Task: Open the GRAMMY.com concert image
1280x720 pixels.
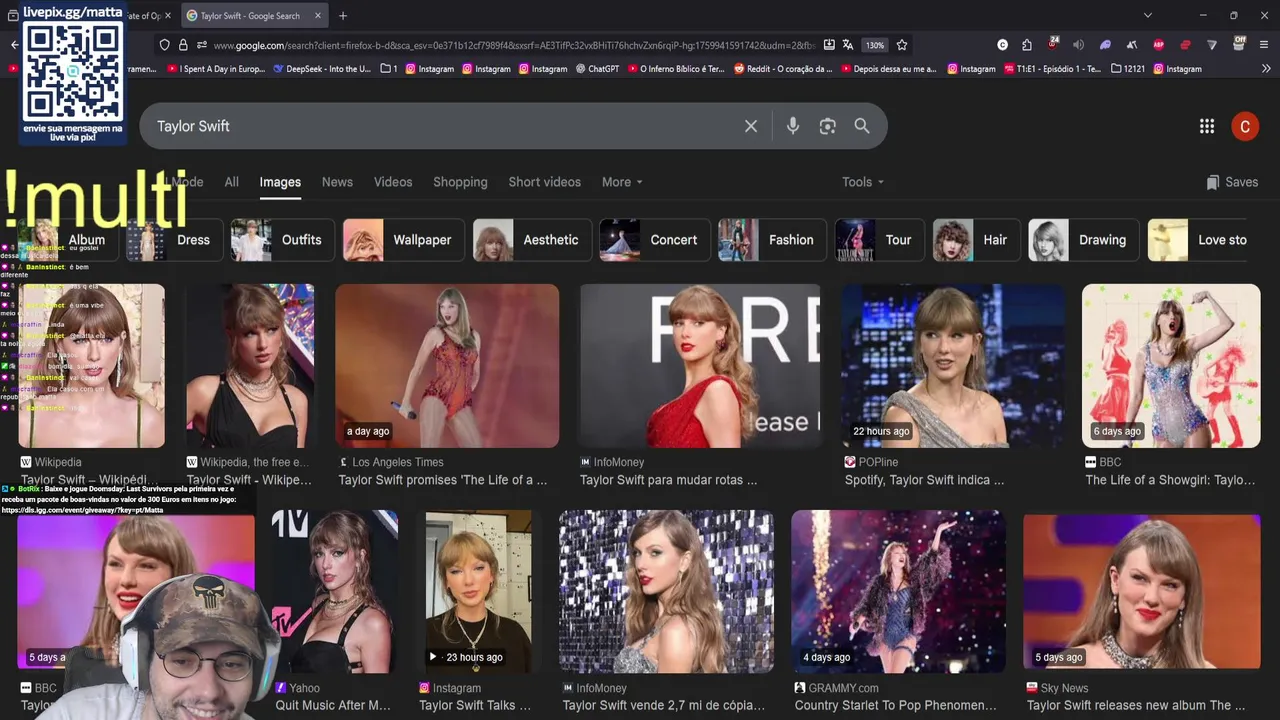Action: (x=898, y=591)
